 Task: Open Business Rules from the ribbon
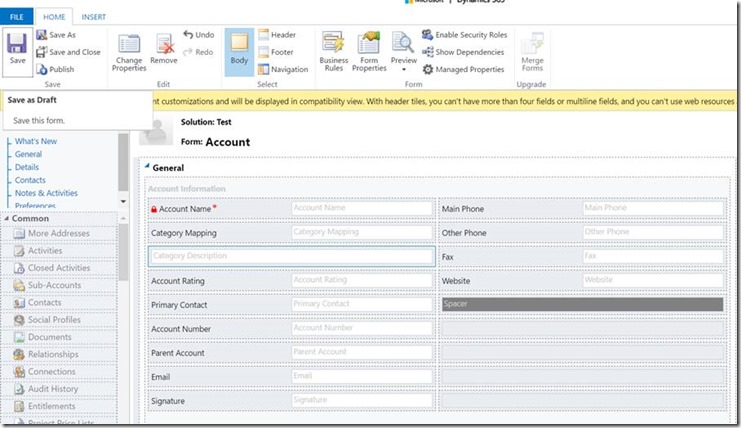pos(334,50)
